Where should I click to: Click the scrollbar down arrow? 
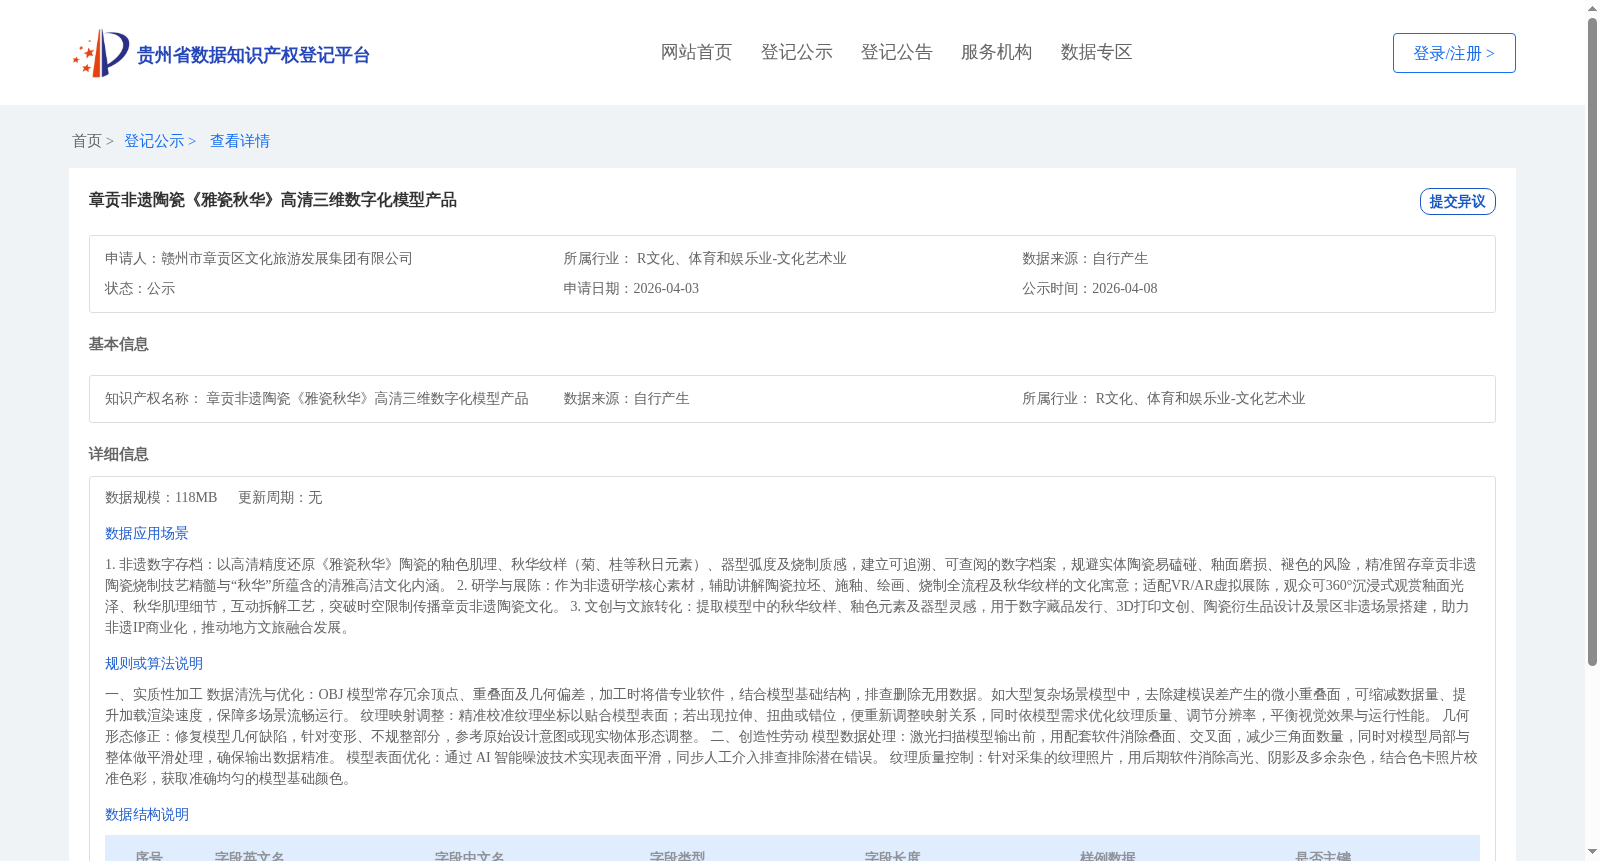pos(1592,853)
